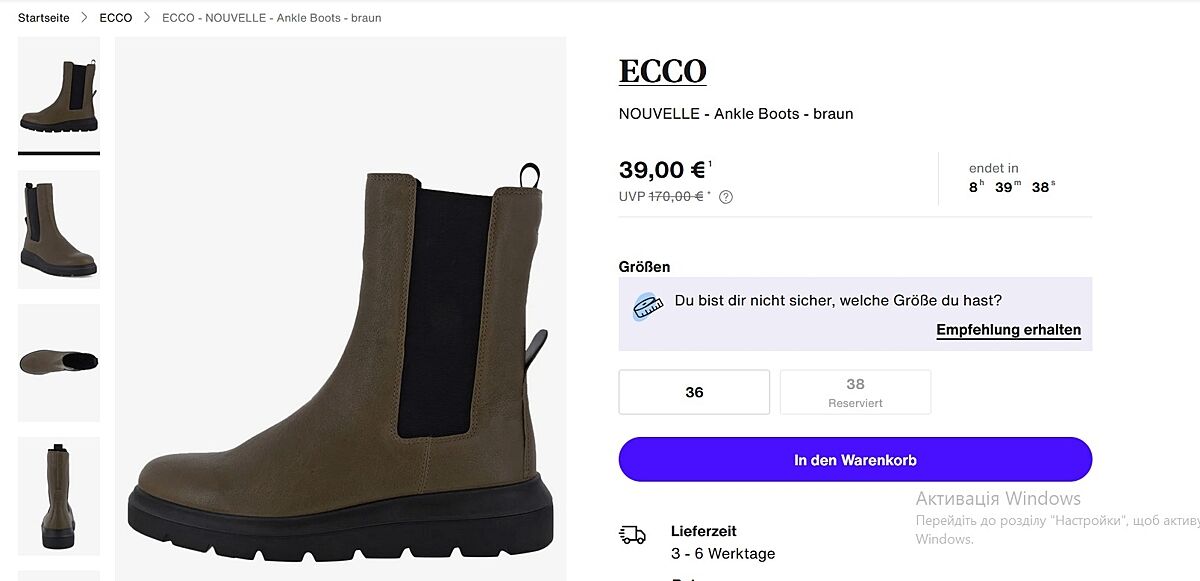This screenshot has height=581, width=1200.
Task: Open Empfehlung erhalten size recommendation
Action: pos(1008,330)
